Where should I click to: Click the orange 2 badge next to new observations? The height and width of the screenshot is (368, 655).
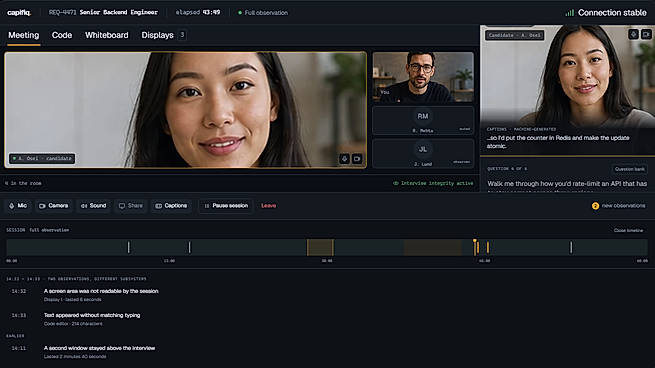595,206
